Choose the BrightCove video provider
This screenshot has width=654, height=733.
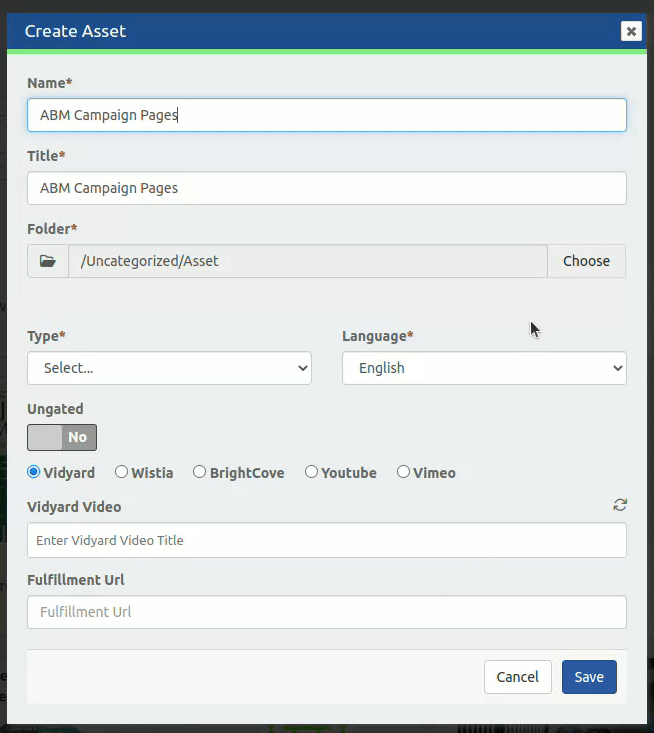199,472
